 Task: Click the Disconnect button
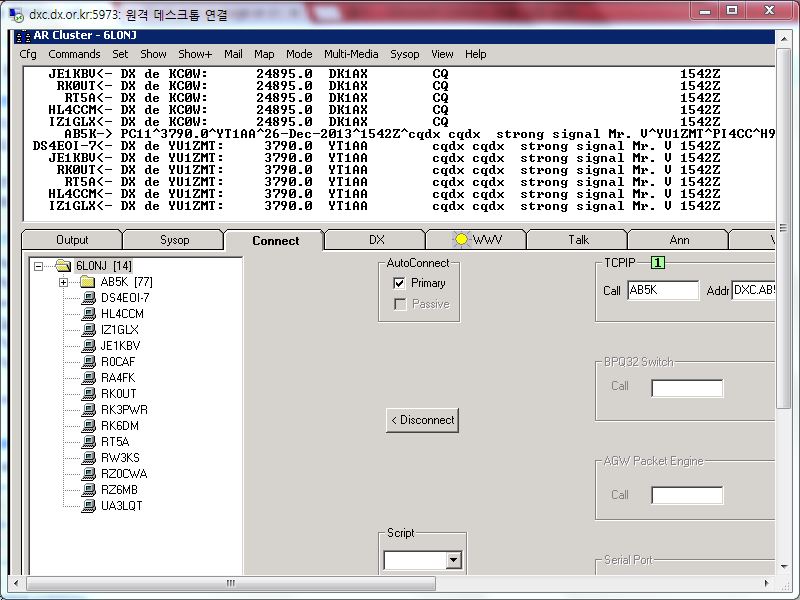[x=422, y=420]
